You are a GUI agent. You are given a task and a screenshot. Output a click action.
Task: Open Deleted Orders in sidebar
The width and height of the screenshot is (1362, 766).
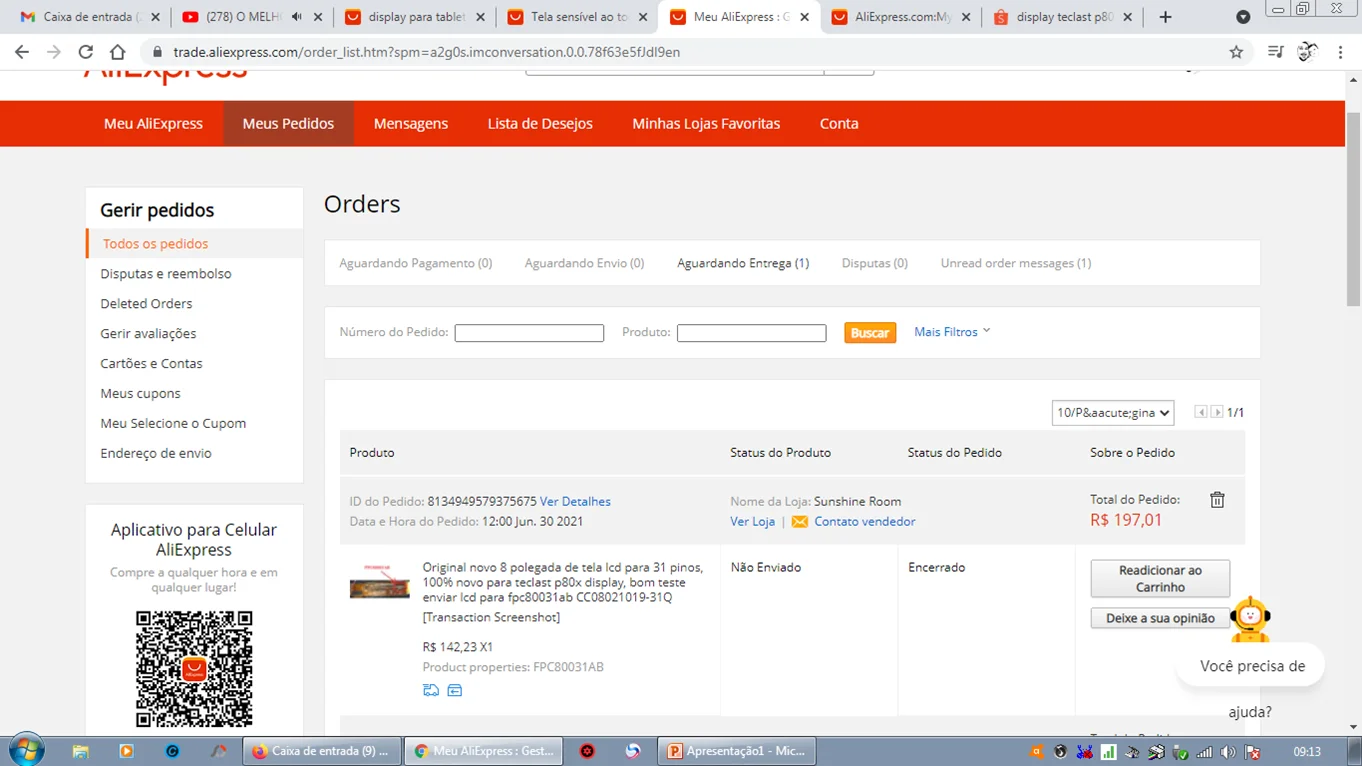point(146,304)
